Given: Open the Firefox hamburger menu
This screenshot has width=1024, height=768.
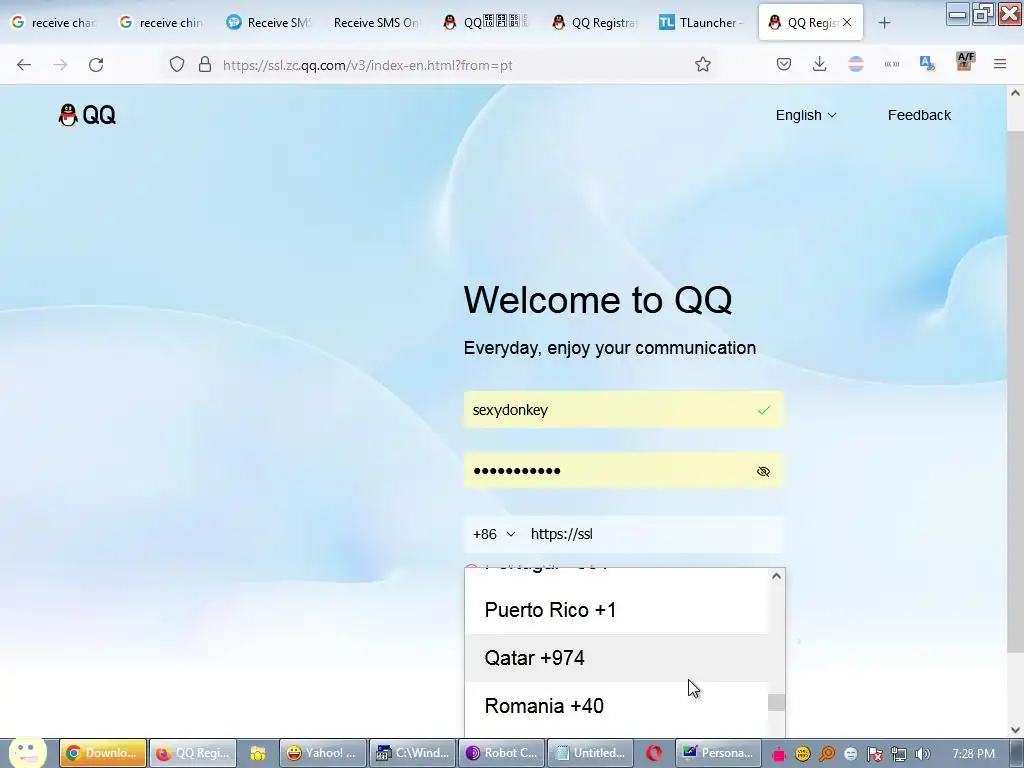Looking at the screenshot, I should click(1000, 65).
